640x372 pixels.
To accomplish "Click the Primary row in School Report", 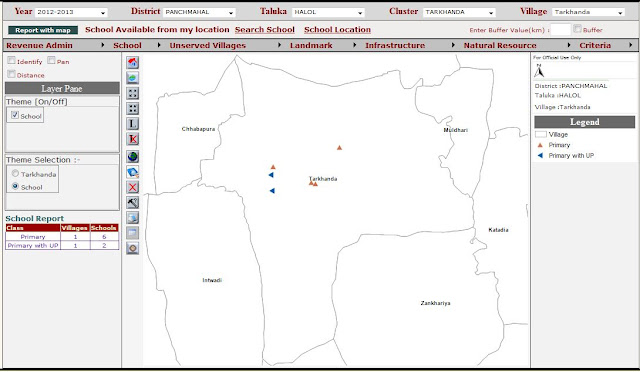I will coord(62,236).
